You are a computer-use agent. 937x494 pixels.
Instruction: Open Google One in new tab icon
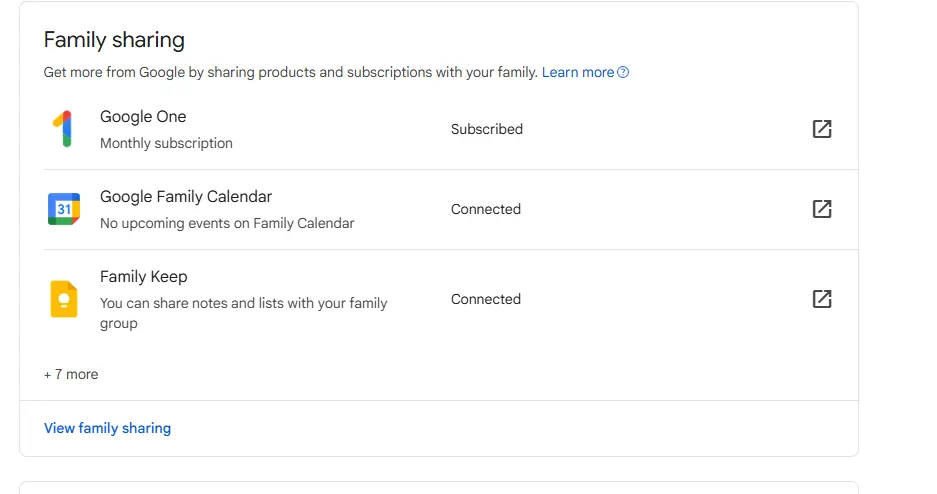pyautogui.click(x=822, y=129)
